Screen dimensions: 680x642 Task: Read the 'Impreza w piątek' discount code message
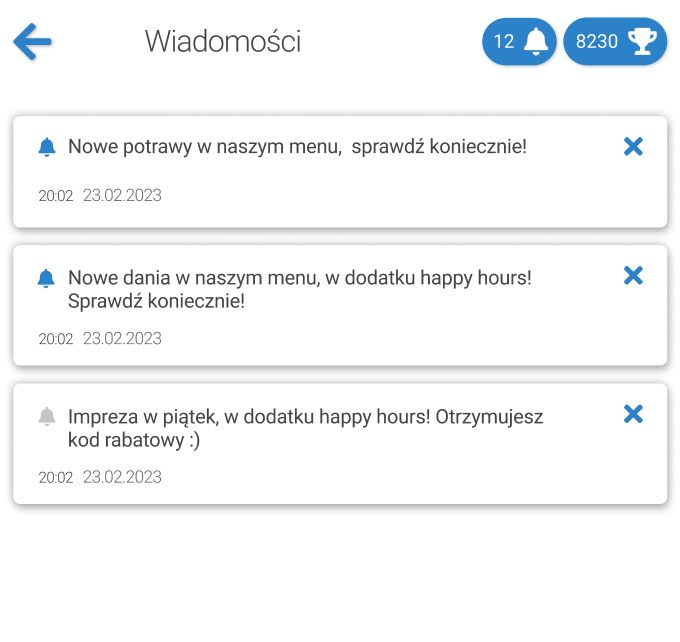(305, 428)
